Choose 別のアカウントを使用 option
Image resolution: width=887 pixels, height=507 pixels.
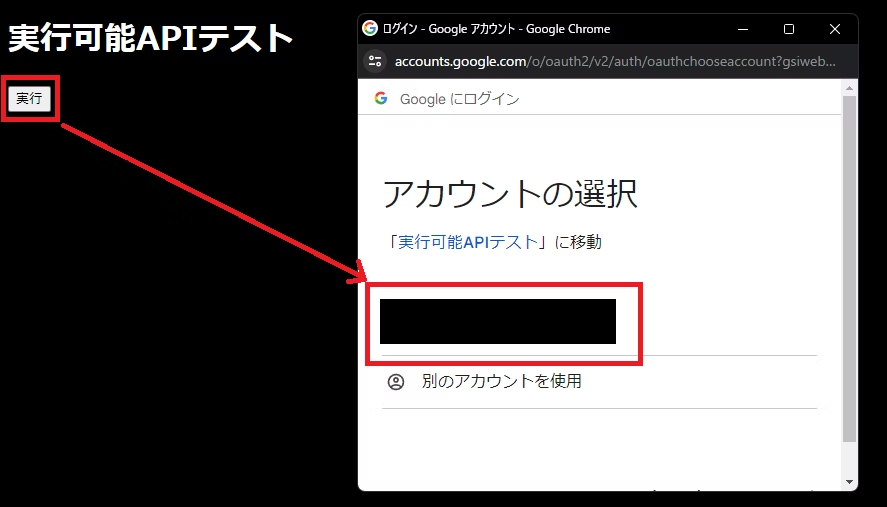click(x=600, y=381)
